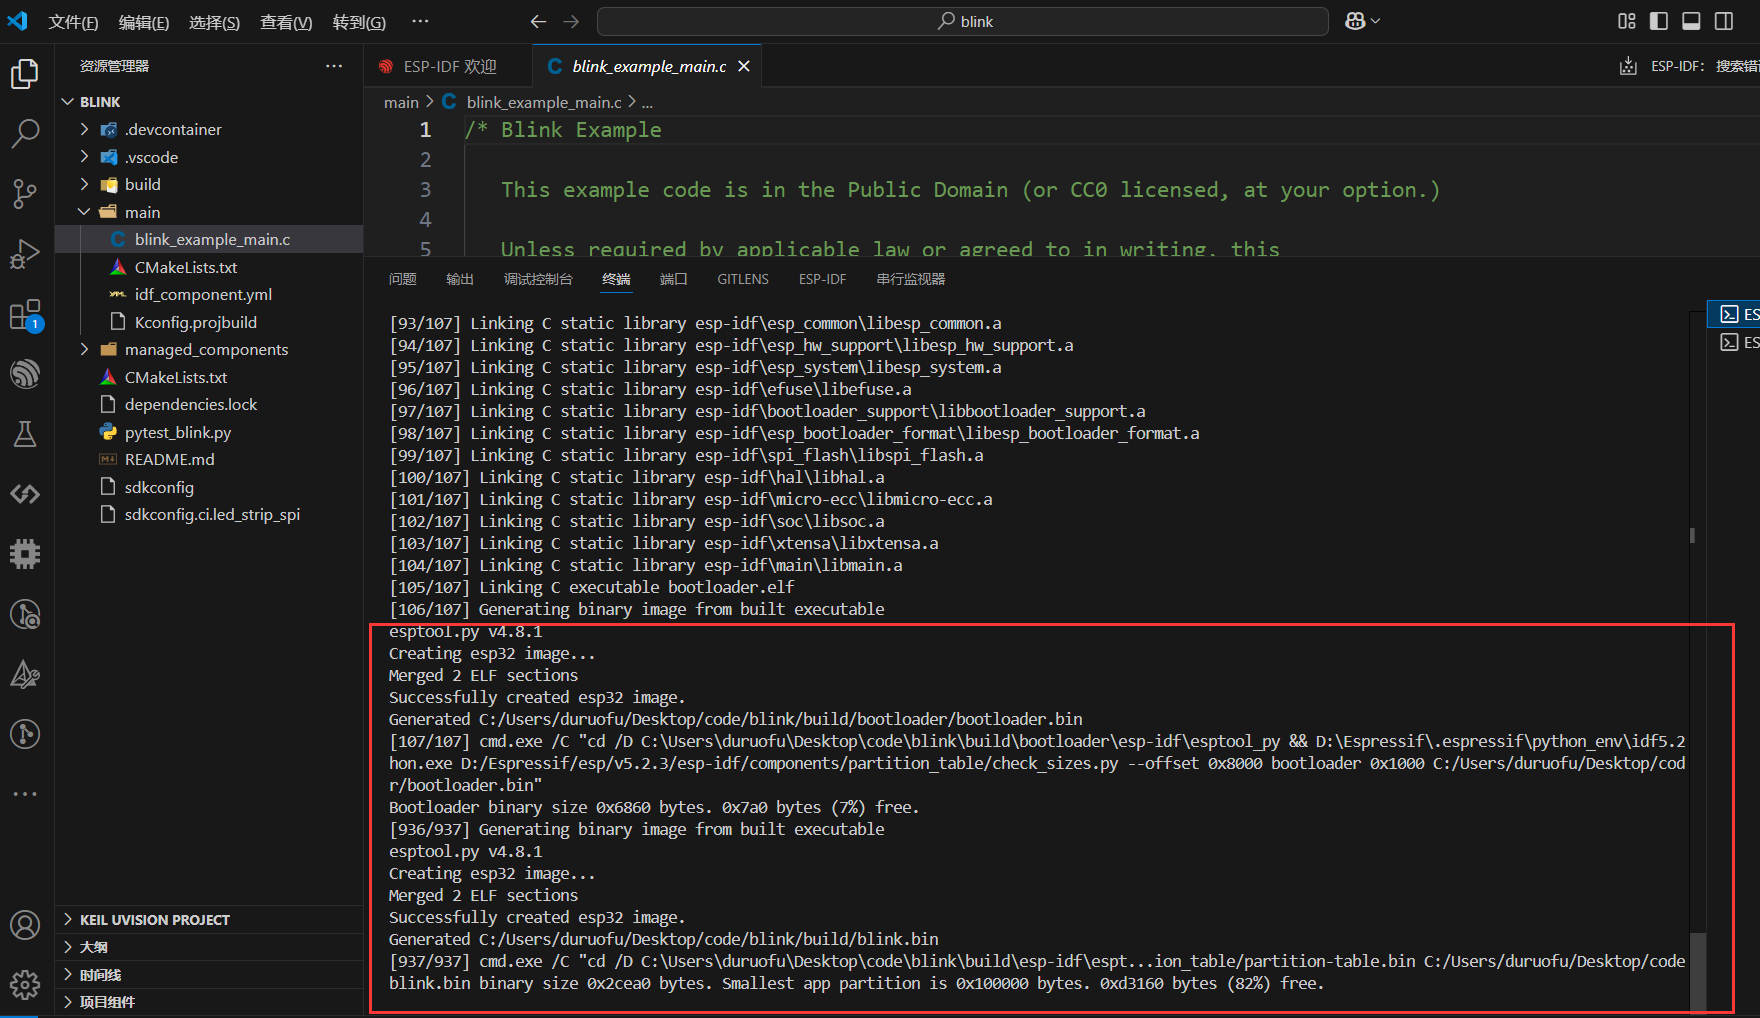Close the blink_example_main.c editor tab
The image size is (1760, 1018).
pos(743,66)
